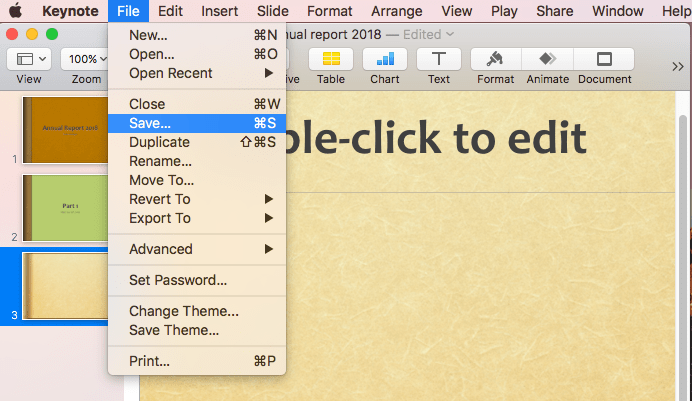
Task: Select slide 1 Annual Report thumbnail
Action: click(x=65, y=130)
